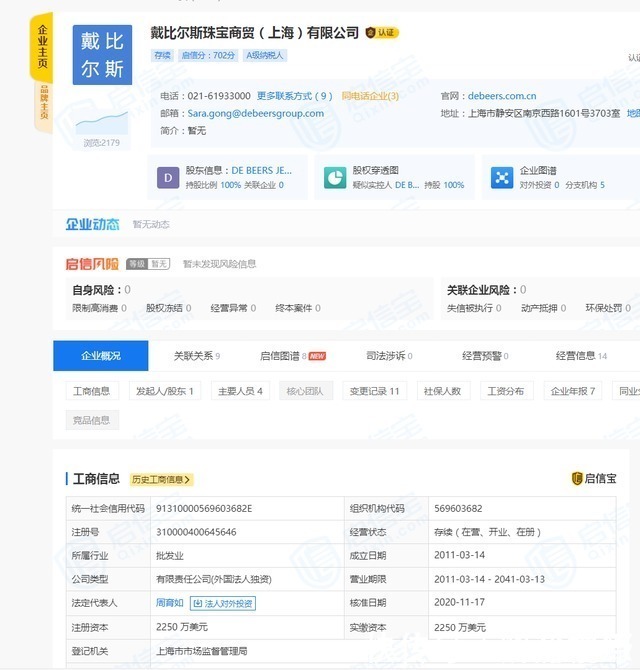Click 环保处罚 0 risk item
This screenshot has height=670, width=640.
608,308
